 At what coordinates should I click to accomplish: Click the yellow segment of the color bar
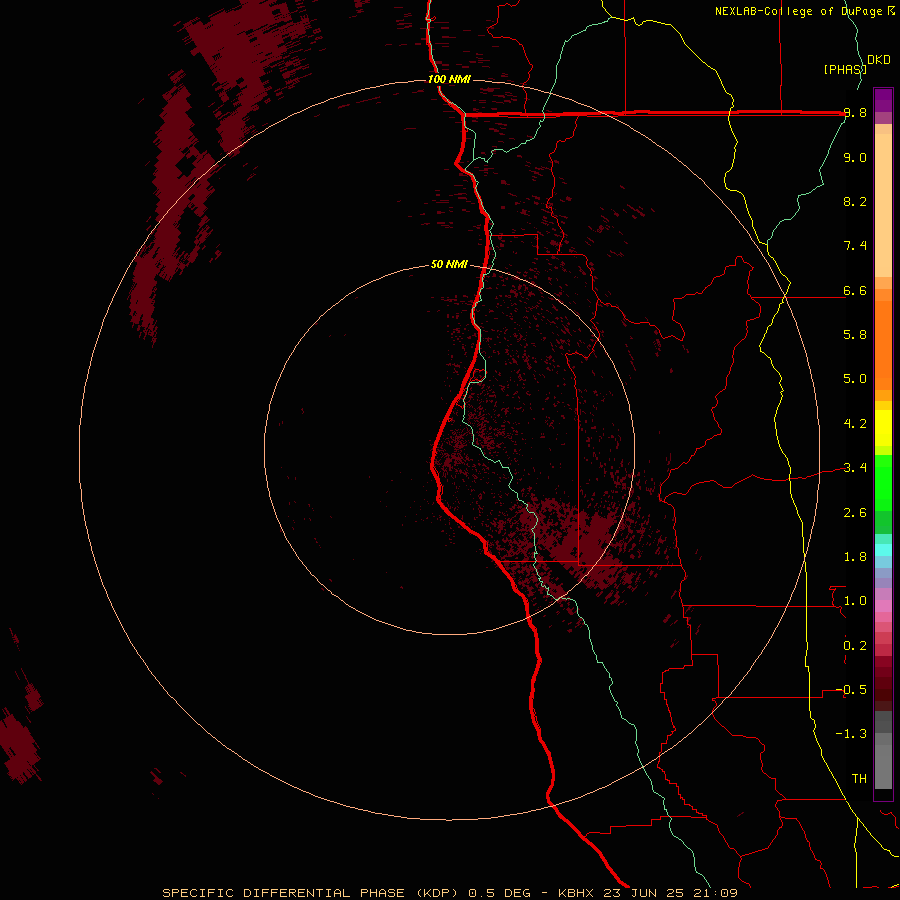point(883,428)
